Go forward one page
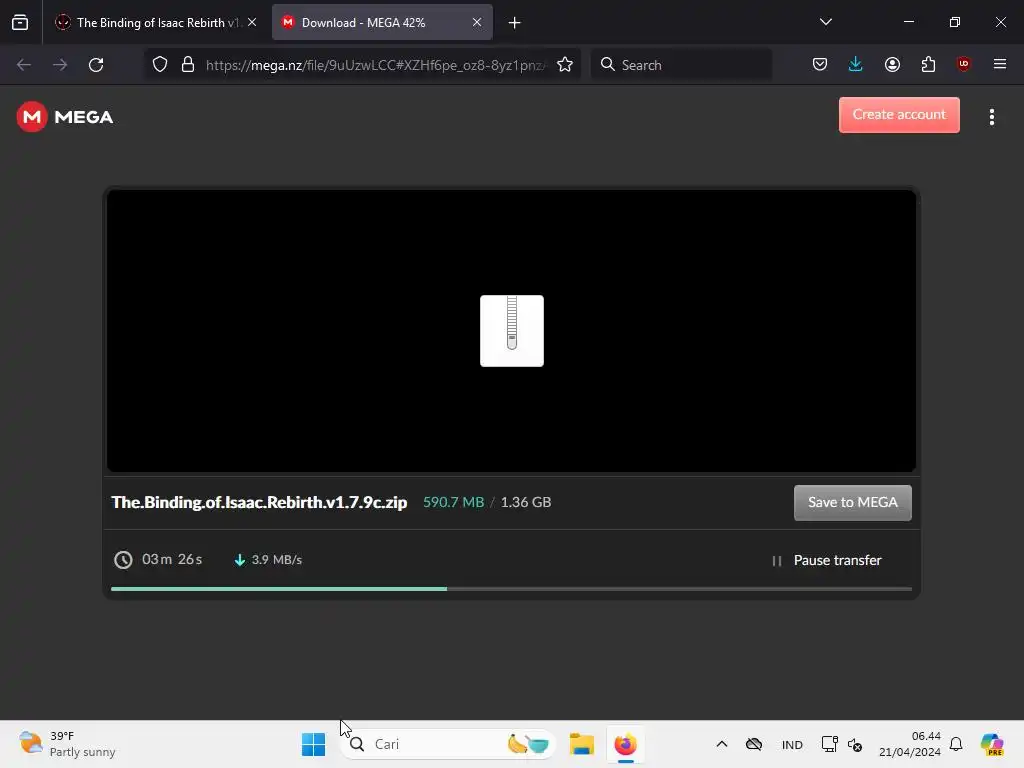Viewport: 1024px width, 768px height. click(x=60, y=65)
